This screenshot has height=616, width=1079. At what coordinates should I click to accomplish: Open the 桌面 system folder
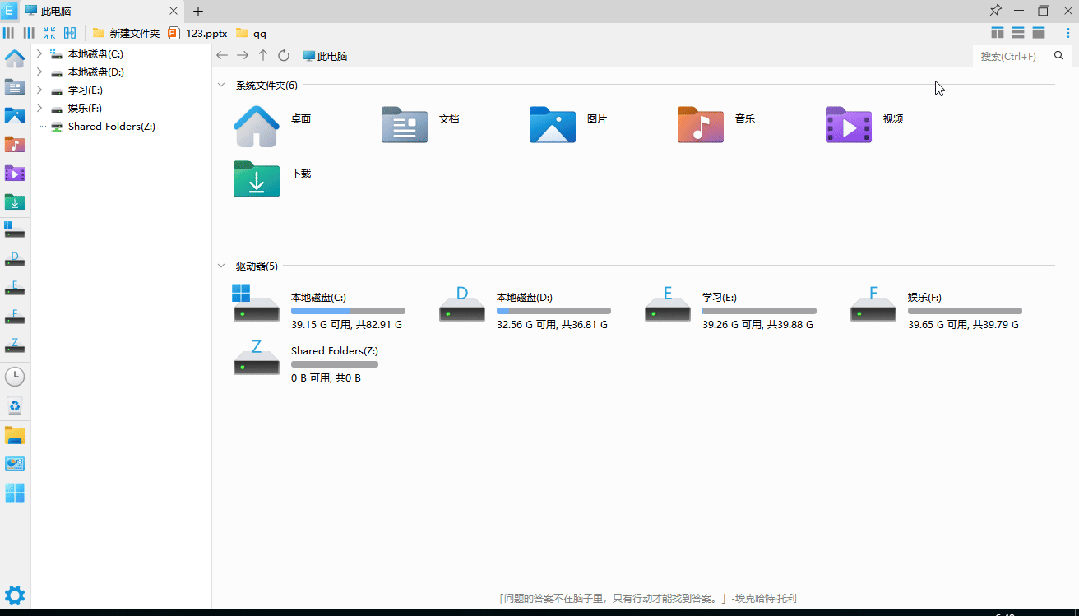[x=273, y=125]
